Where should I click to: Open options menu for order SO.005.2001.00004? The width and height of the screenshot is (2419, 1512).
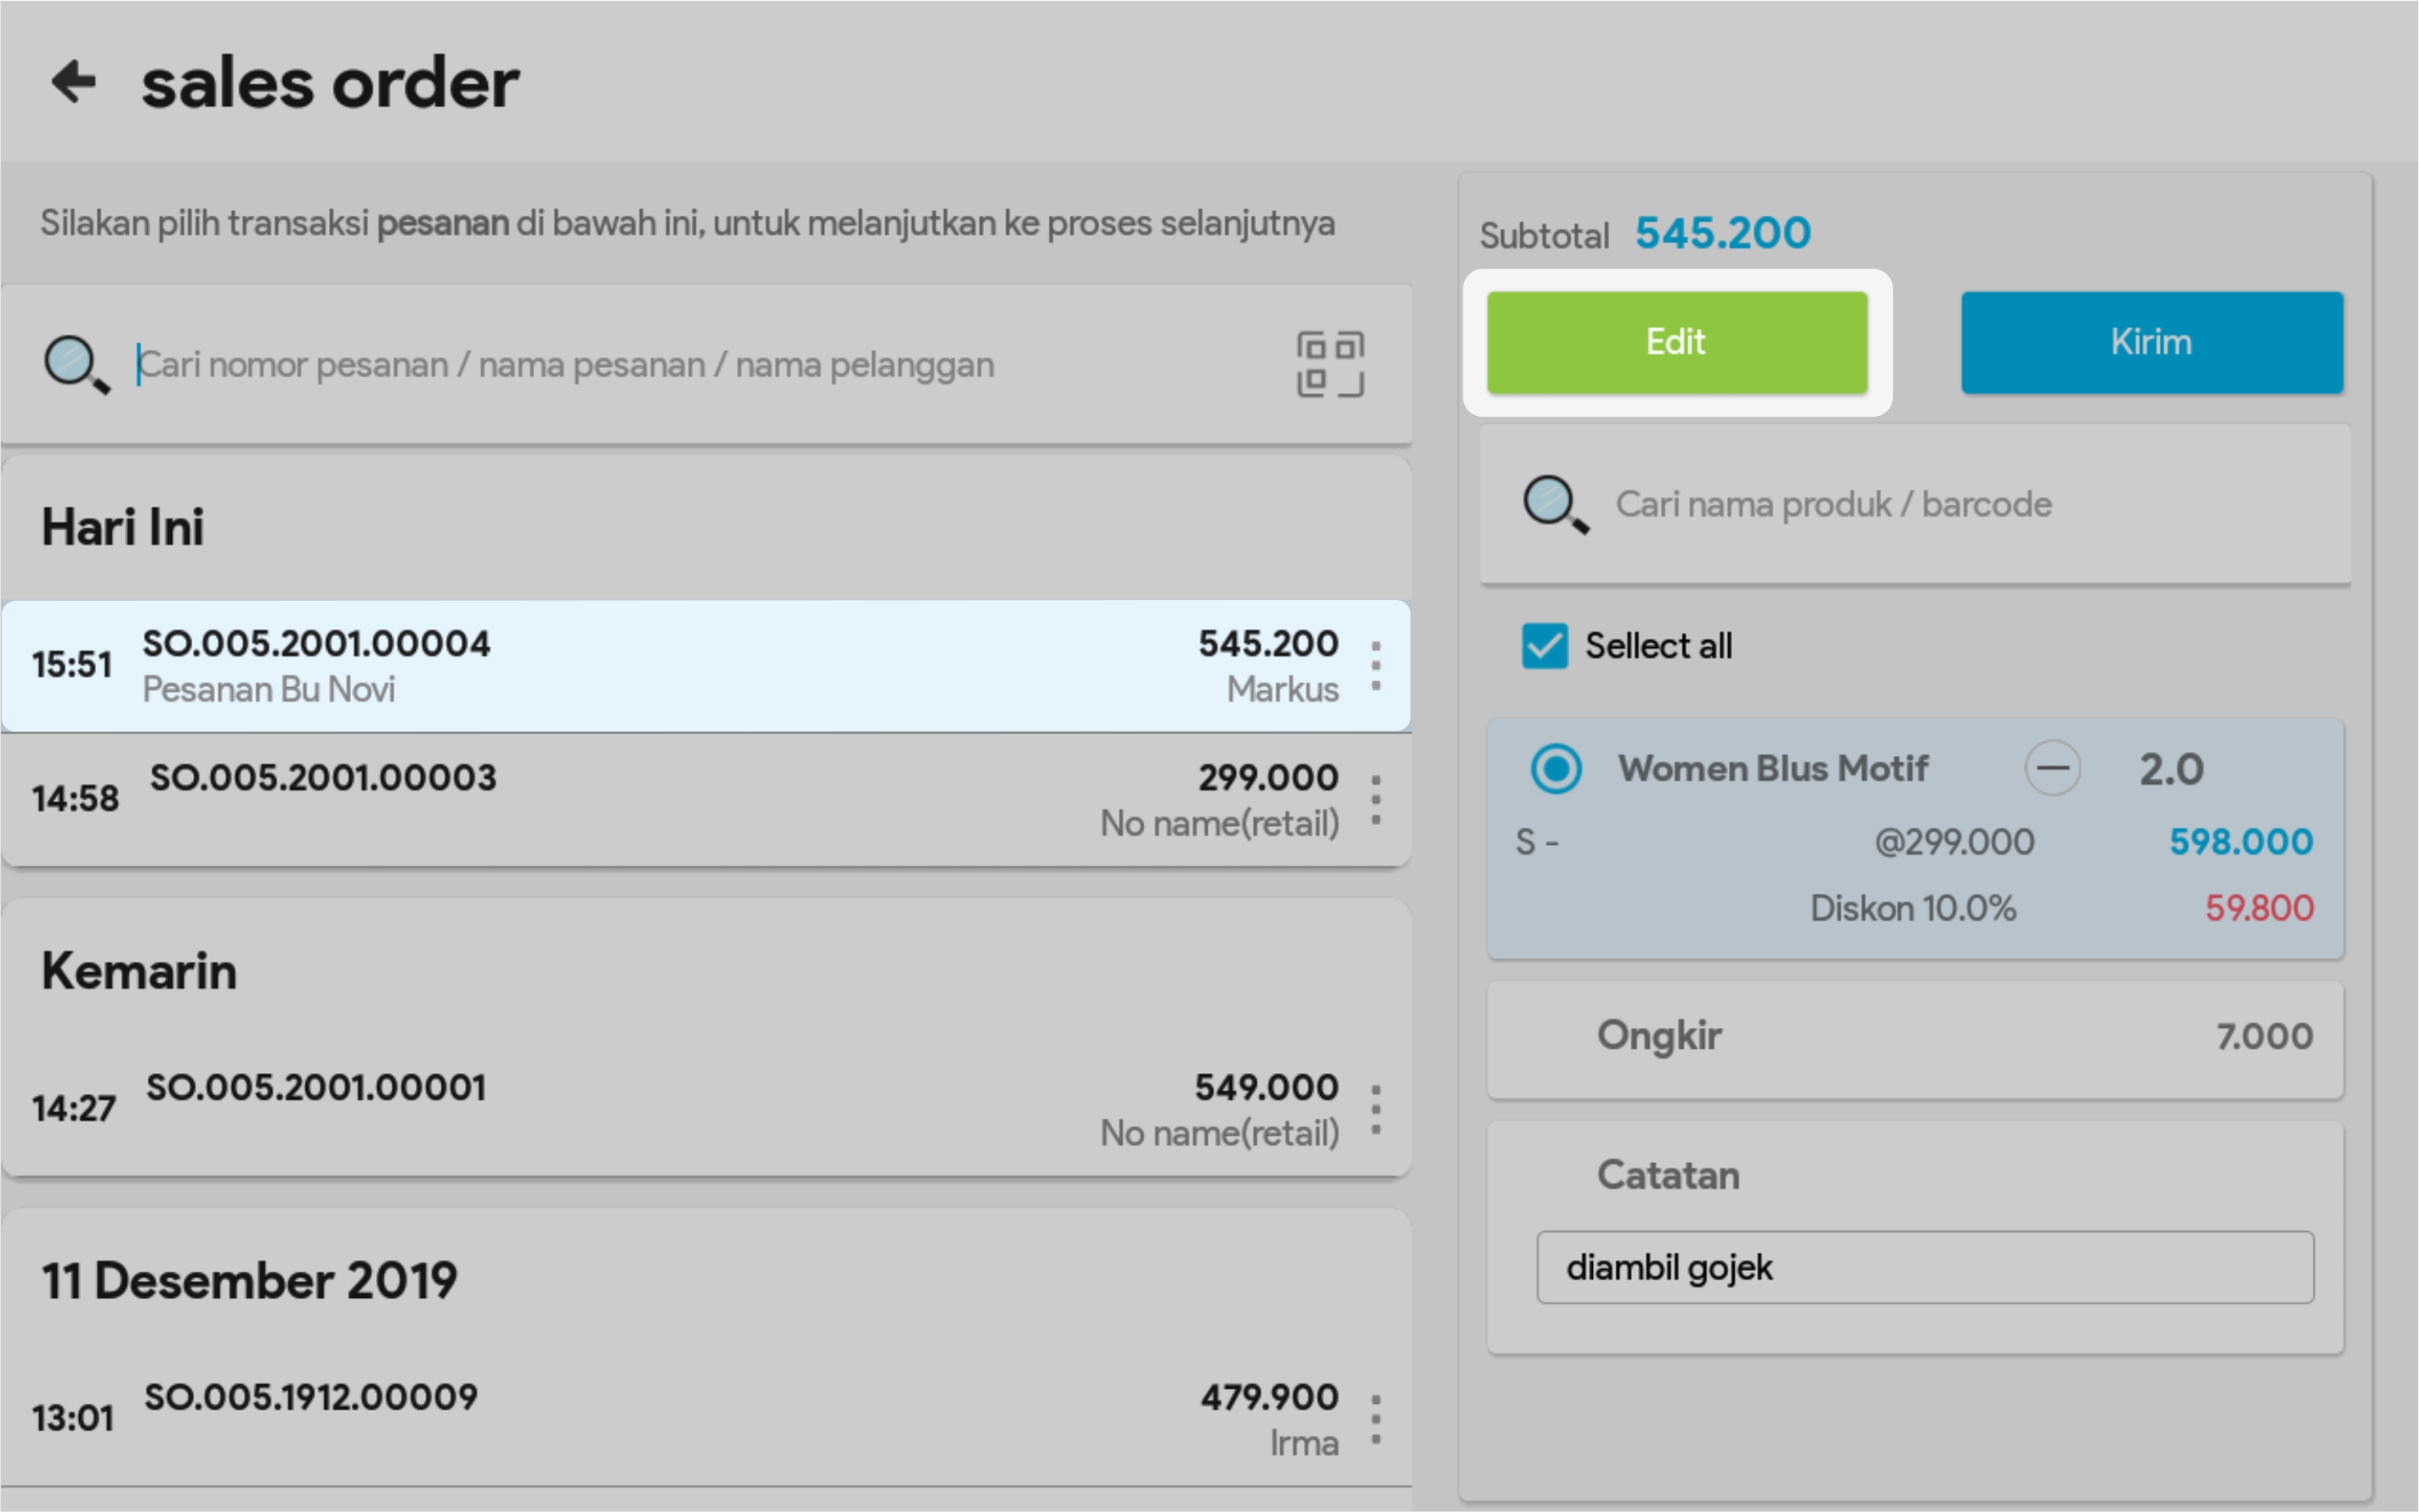1376,666
